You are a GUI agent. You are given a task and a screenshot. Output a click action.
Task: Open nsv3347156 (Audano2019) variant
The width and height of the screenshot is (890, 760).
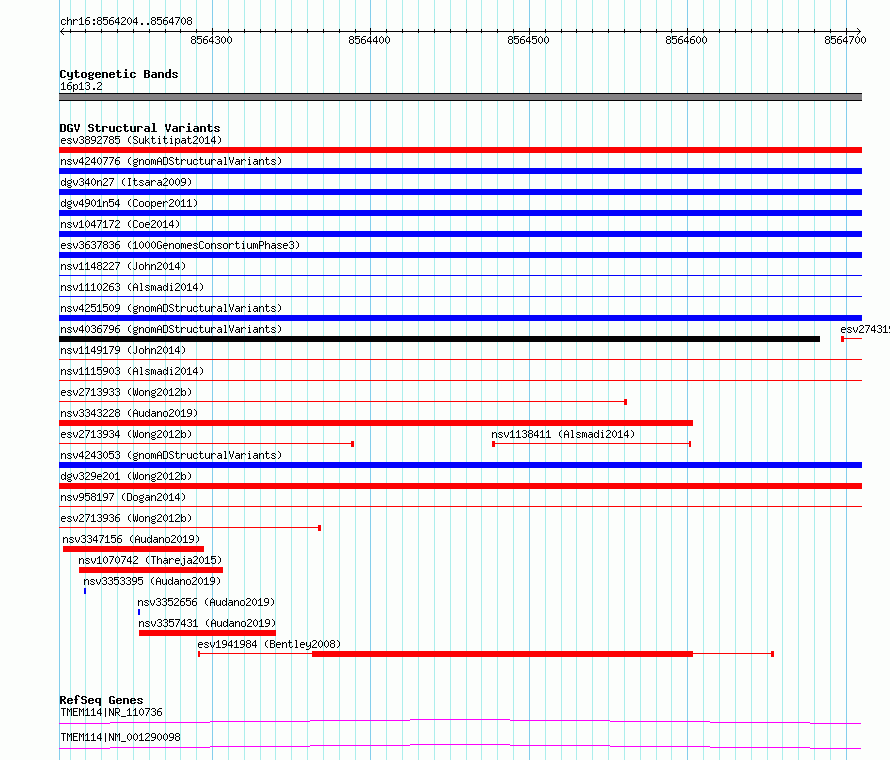point(131,539)
